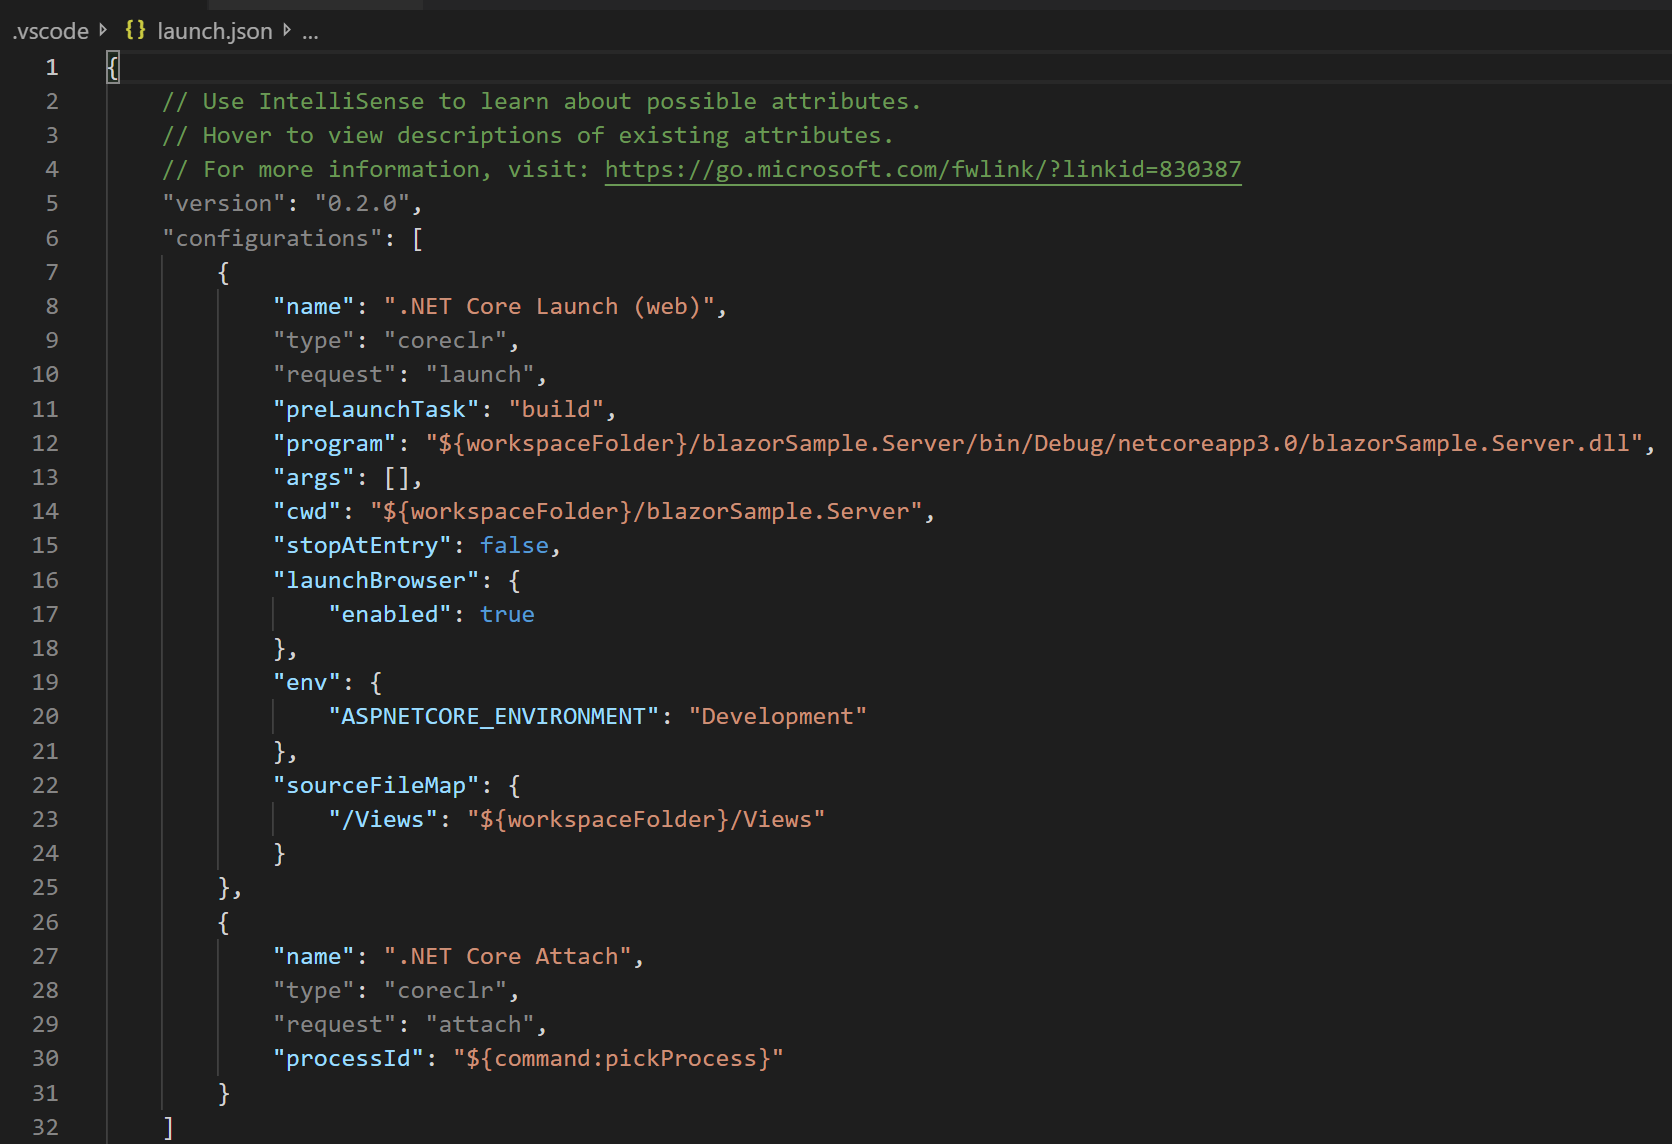The width and height of the screenshot is (1672, 1144).
Task: Click the "sourceFileMap" property name
Action: coord(374,785)
